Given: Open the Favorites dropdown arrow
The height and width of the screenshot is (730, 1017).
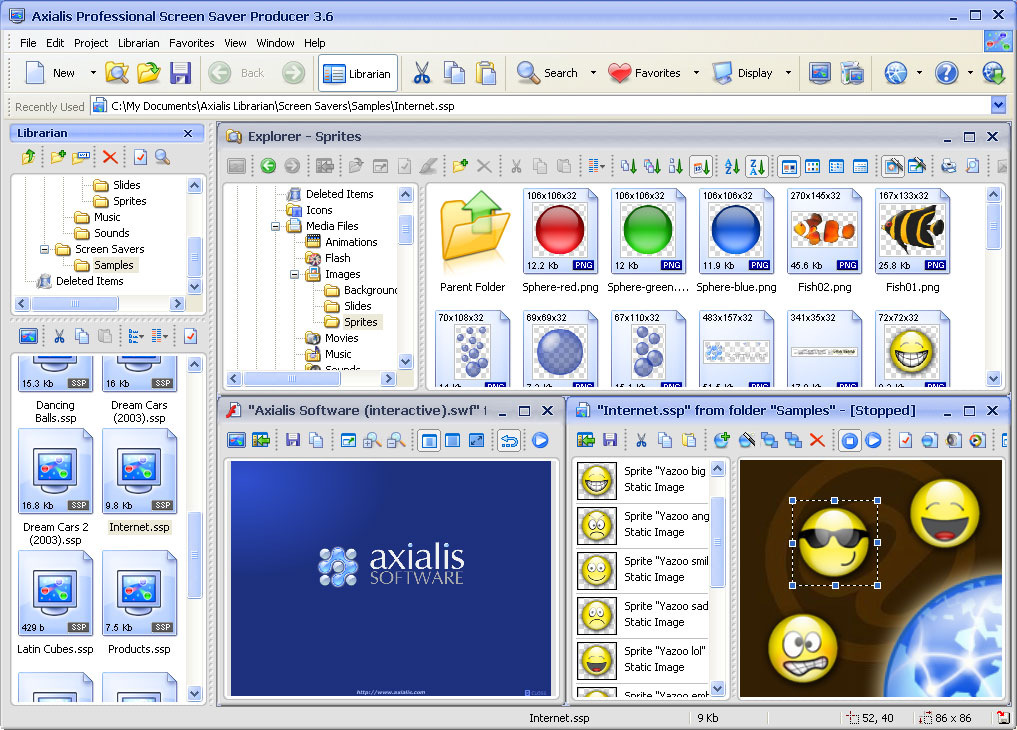Looking at the screenshot, I should (696, 73).
